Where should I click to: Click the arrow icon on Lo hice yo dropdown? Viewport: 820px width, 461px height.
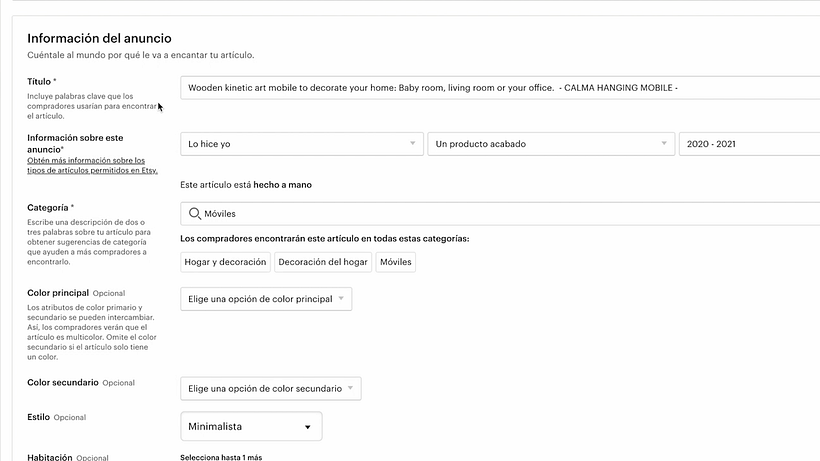point(413,143)
